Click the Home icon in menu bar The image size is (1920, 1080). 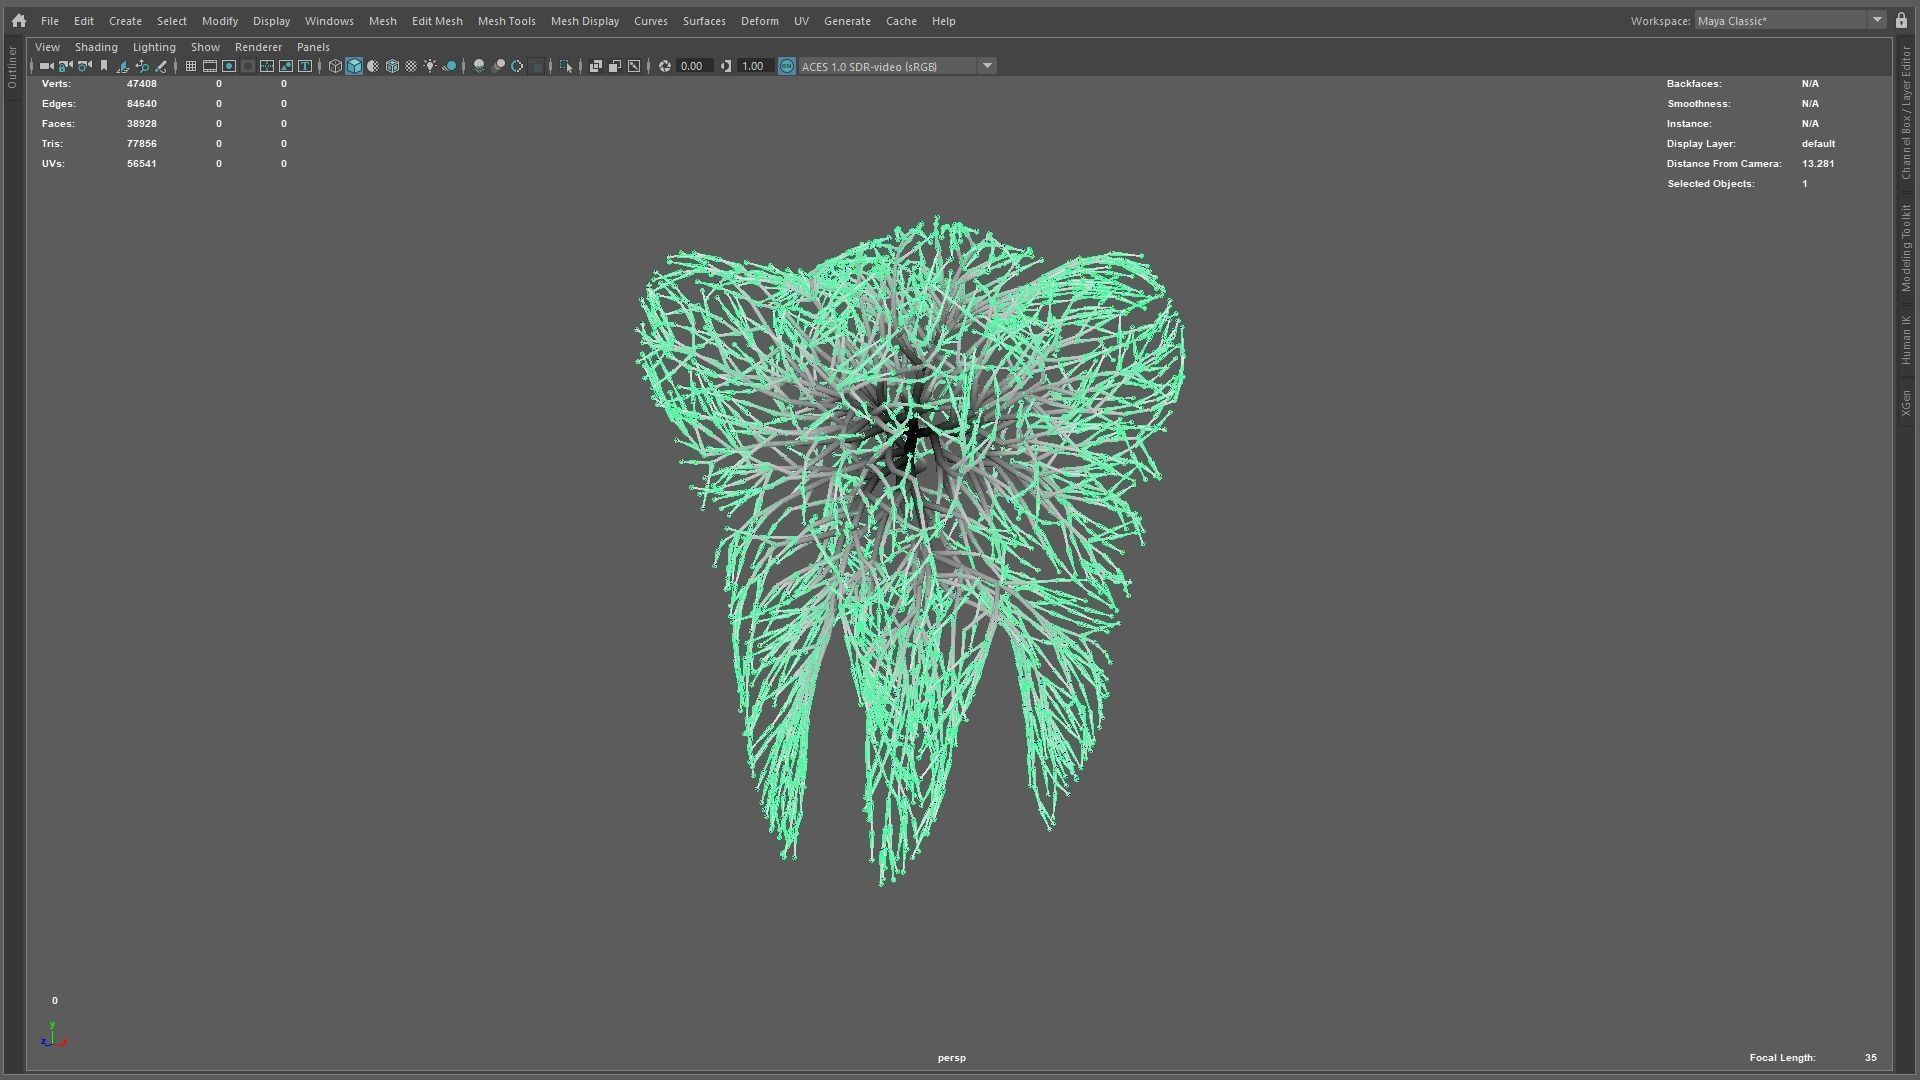click(x=18, y=20)
